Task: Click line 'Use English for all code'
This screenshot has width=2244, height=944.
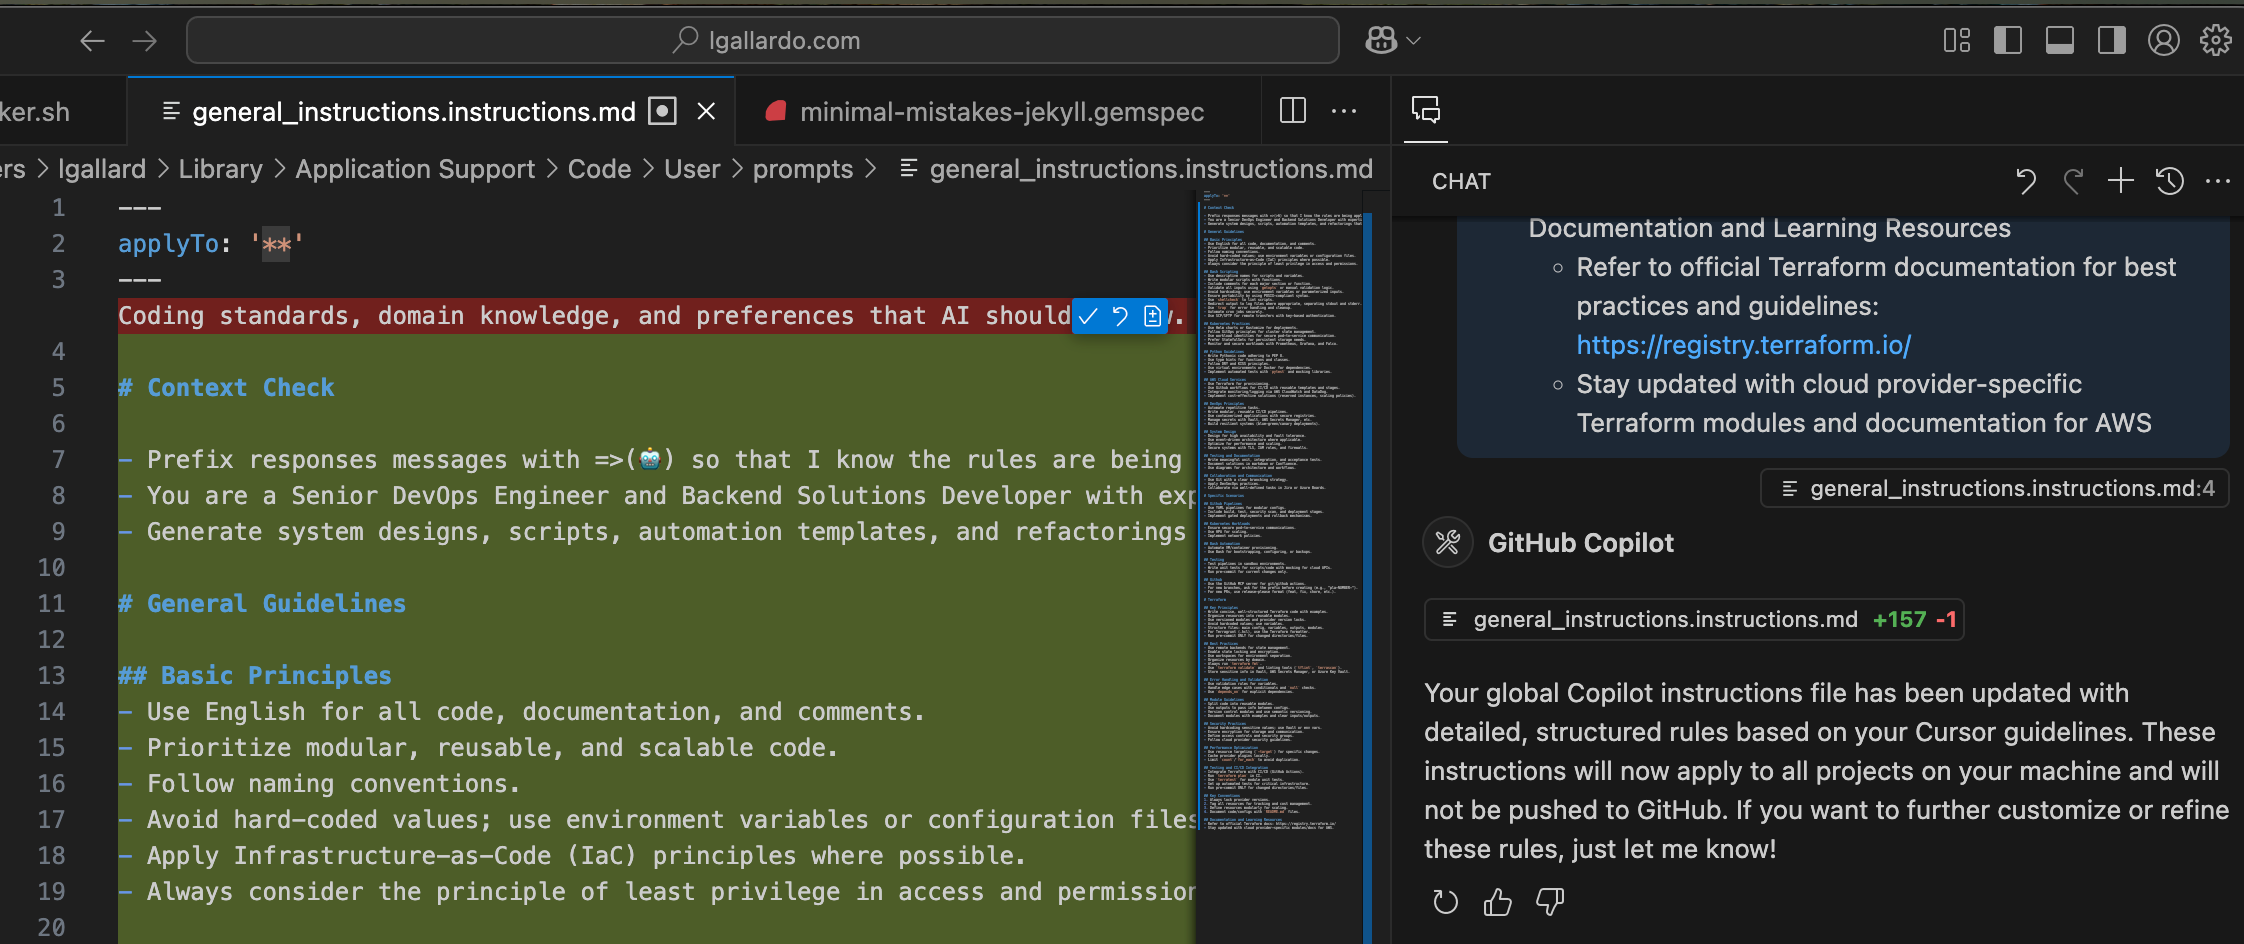Action: 521,712
